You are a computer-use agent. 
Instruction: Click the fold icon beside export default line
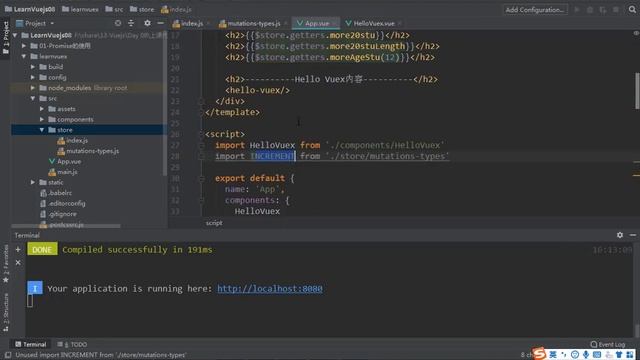201,178
